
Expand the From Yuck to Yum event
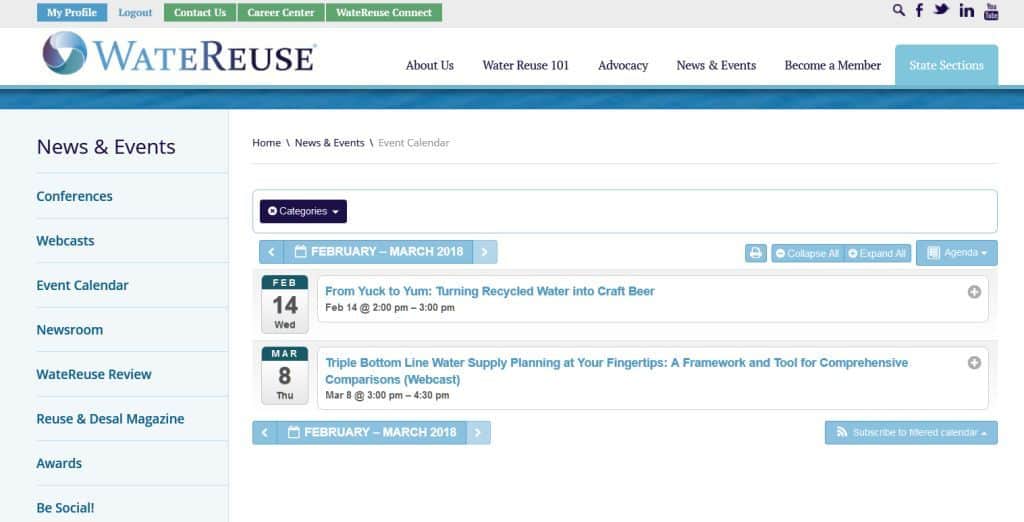(974, 292)
